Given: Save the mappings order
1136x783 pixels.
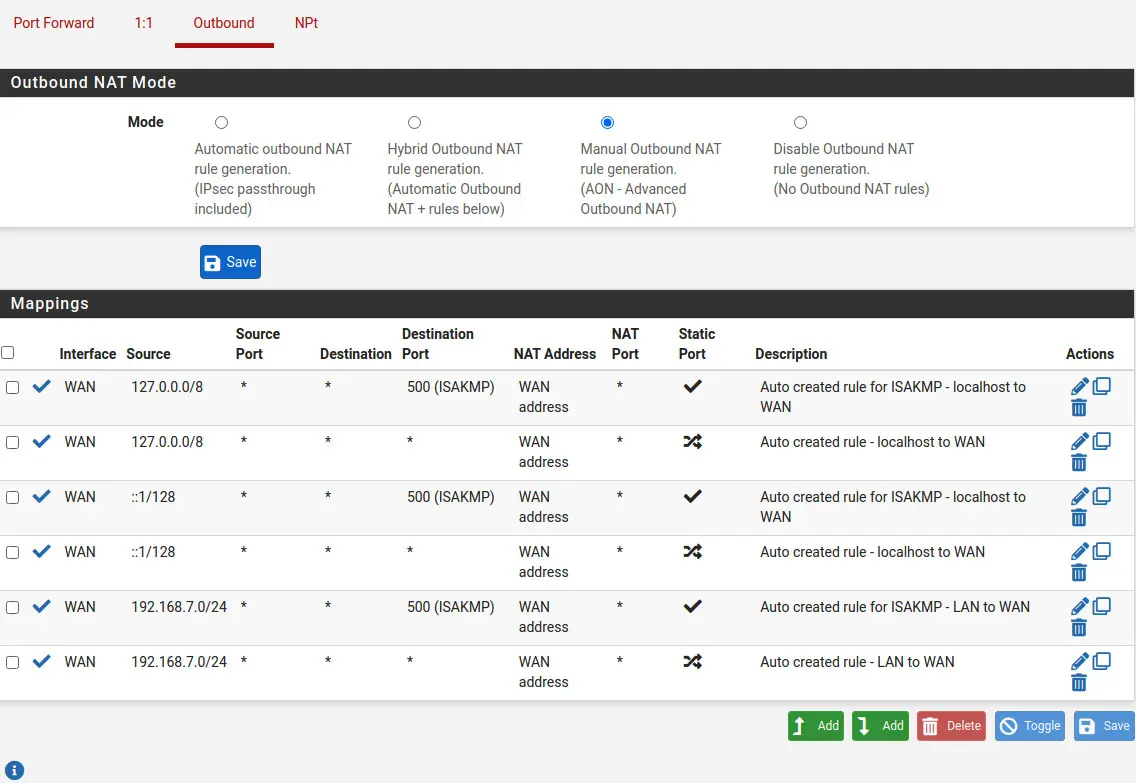Looking at the screenshot, I should click(x=1104, y=726).
